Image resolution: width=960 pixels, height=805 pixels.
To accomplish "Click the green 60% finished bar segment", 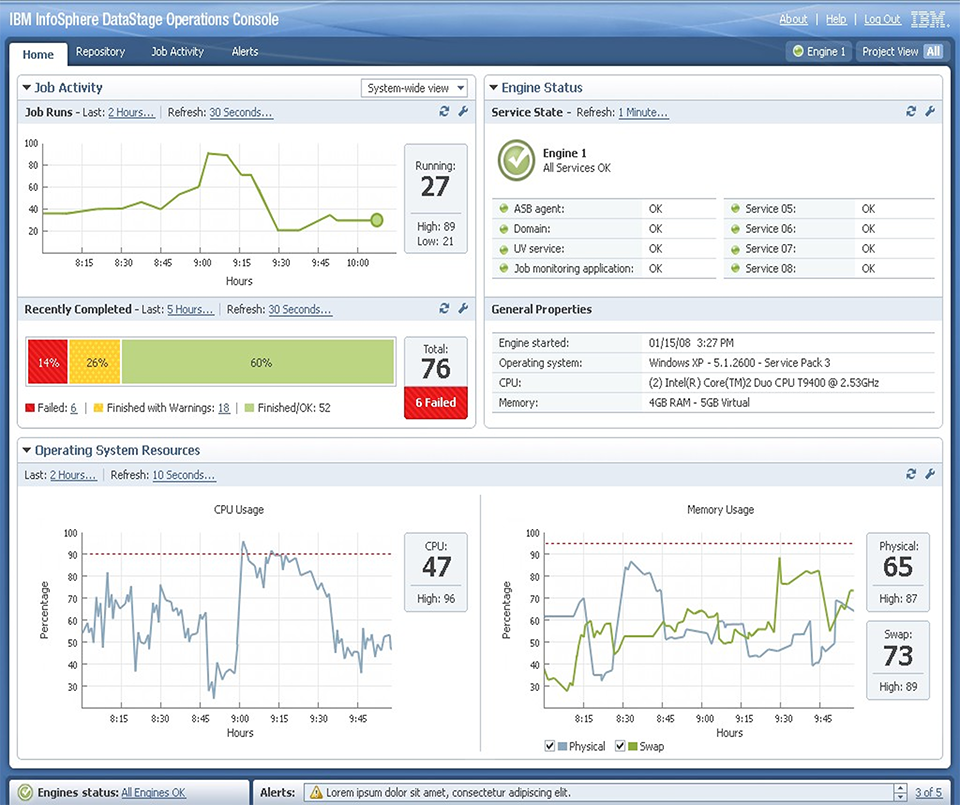I will [258, 362].
